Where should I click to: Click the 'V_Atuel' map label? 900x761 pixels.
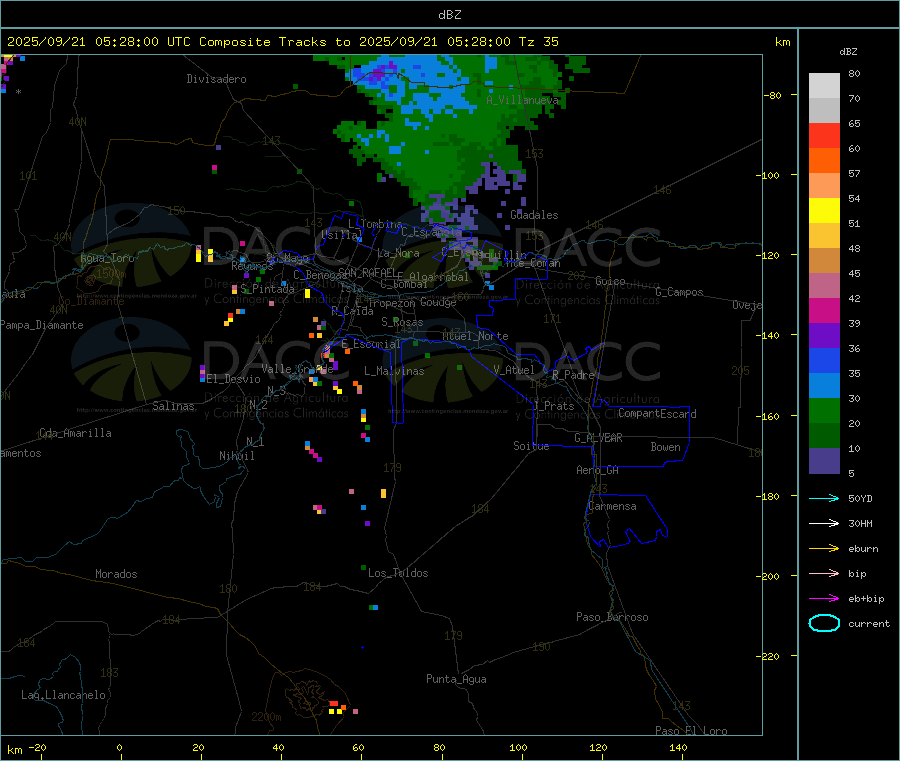(x=514, y=370)
